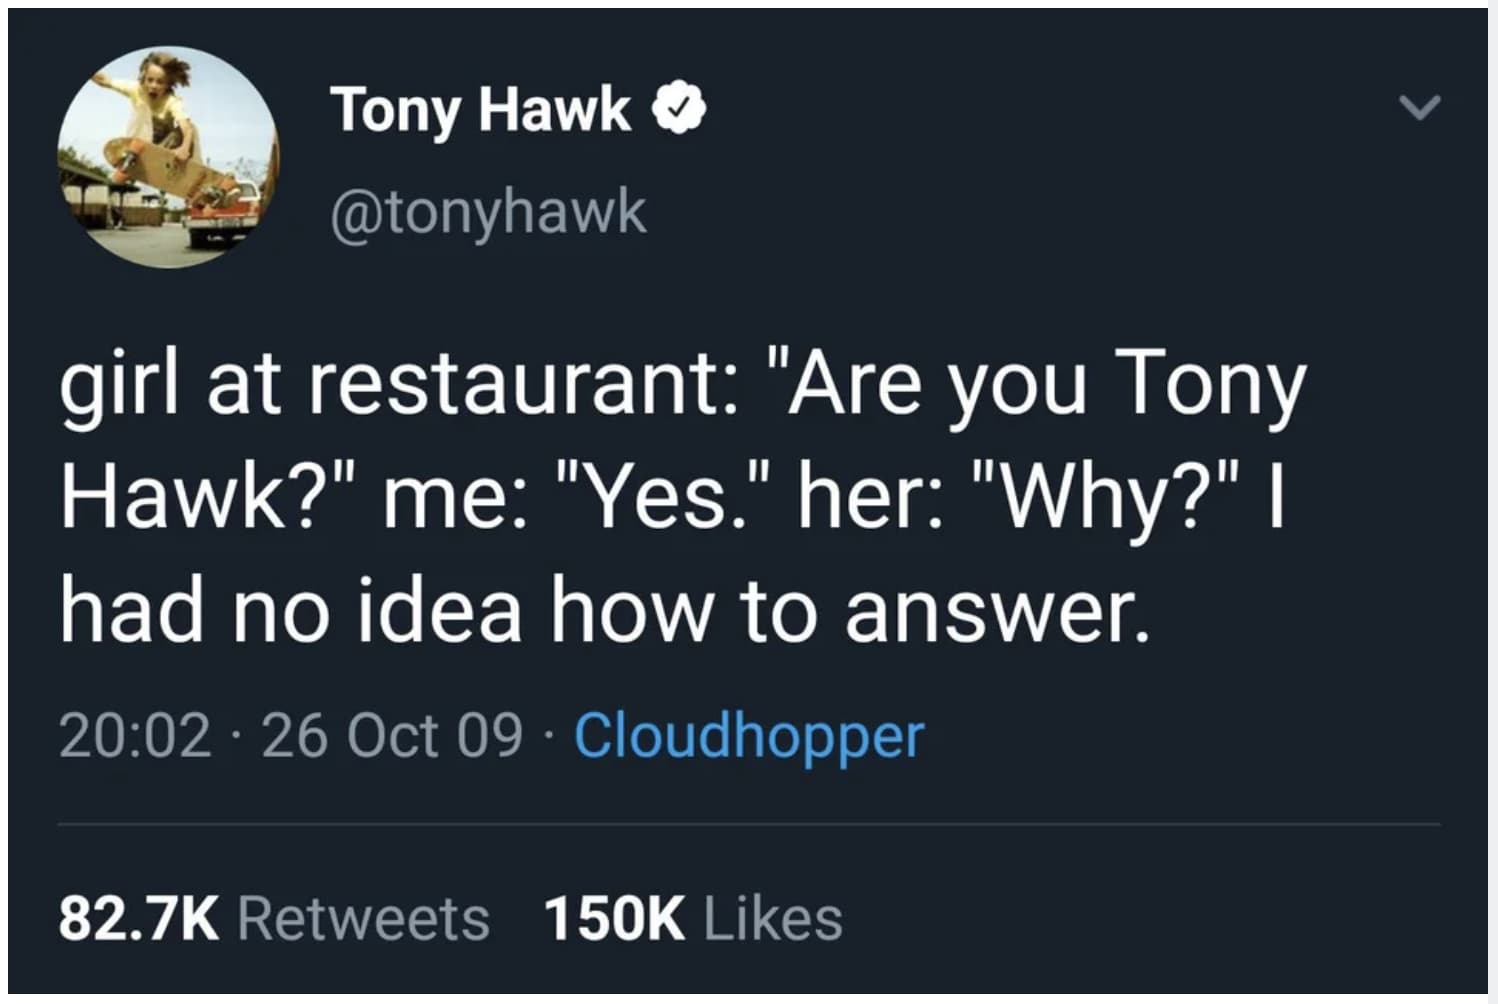Click the Tony Hawk display name
This screenshot has height=1004, width=1498.
tap(482, 108)
